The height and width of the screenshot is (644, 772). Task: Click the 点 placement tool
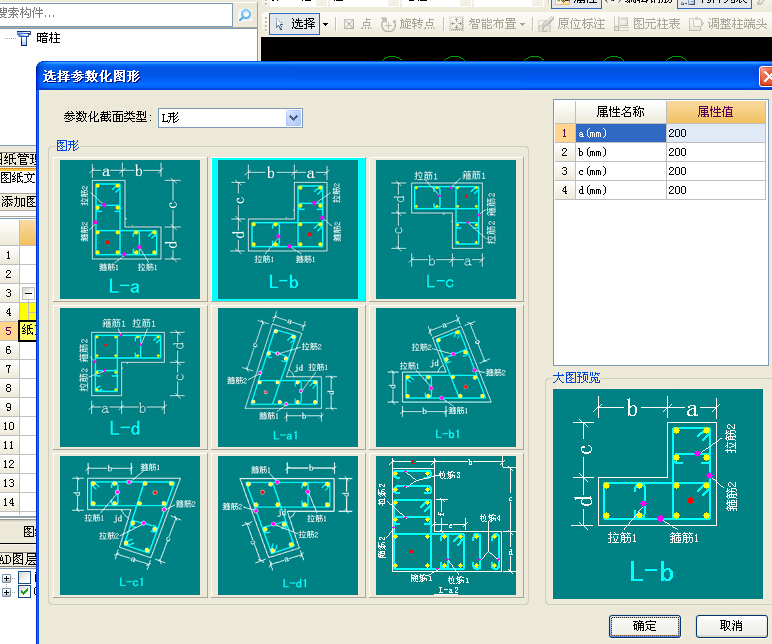[358, 24]
